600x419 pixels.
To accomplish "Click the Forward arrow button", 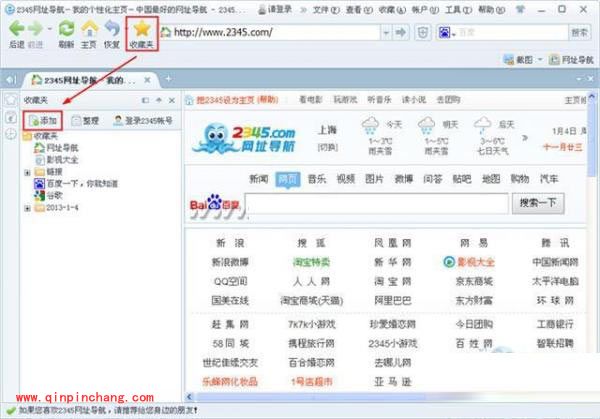I will pyautogui.click(x=36, y=29).
